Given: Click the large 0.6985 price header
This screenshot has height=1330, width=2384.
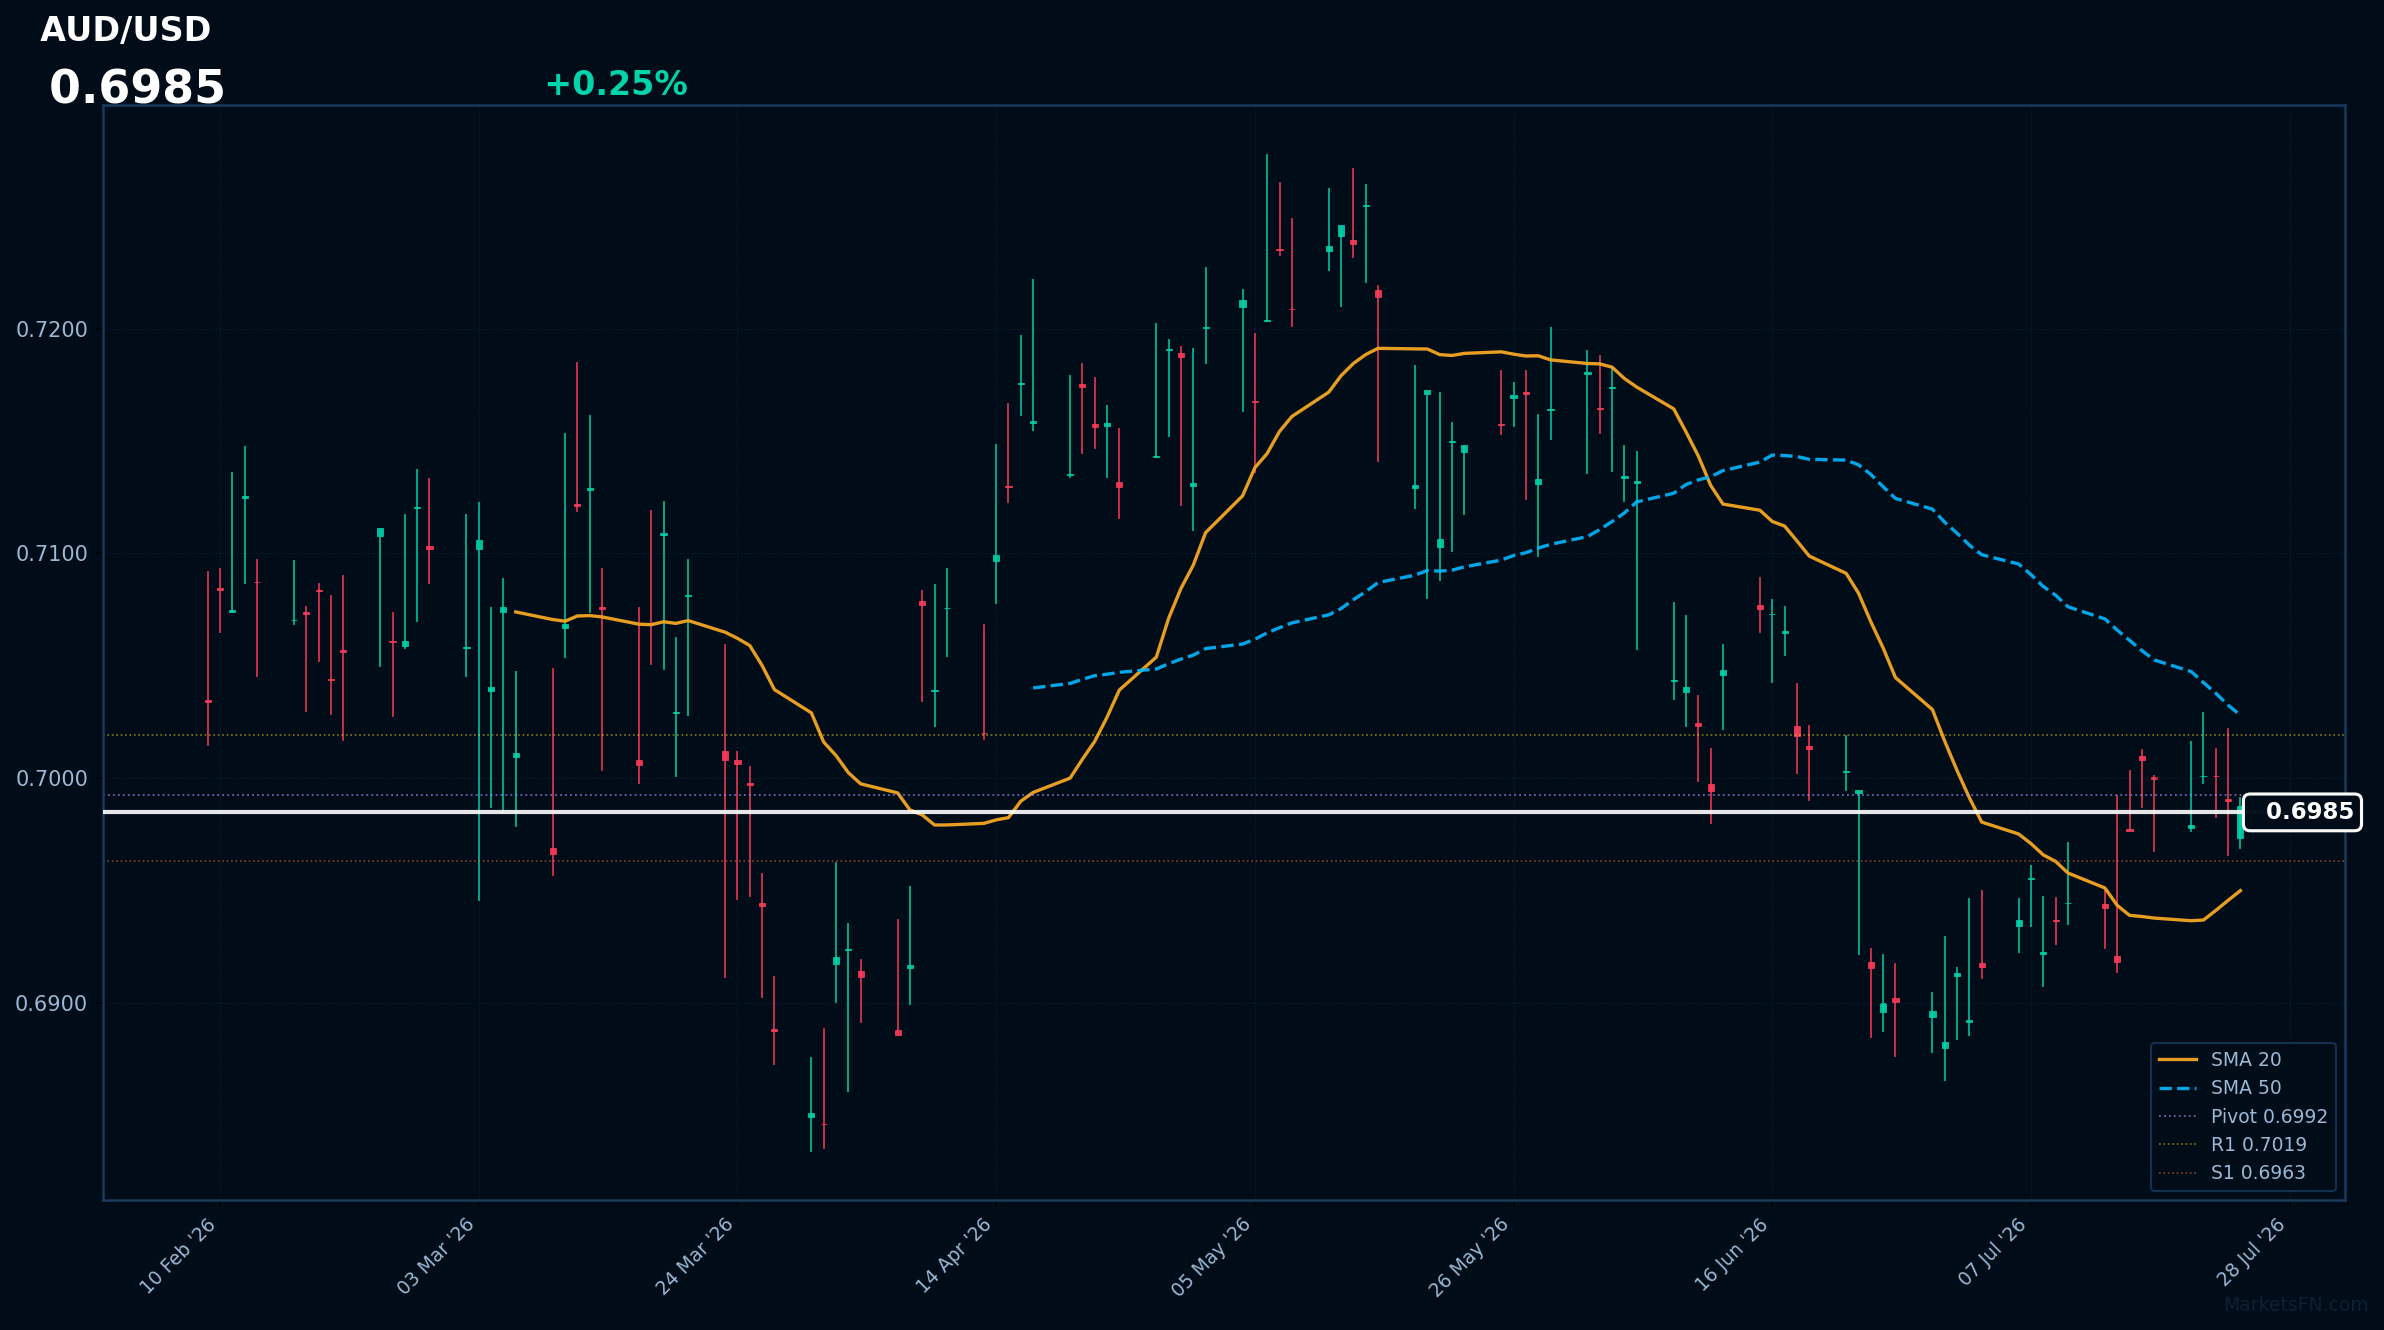Looking at the screenshot, I should click(137, 88).
